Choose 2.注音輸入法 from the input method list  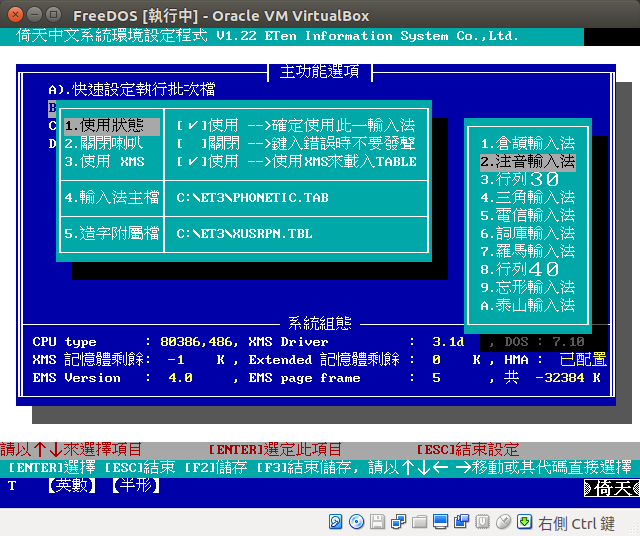point(528,162)
